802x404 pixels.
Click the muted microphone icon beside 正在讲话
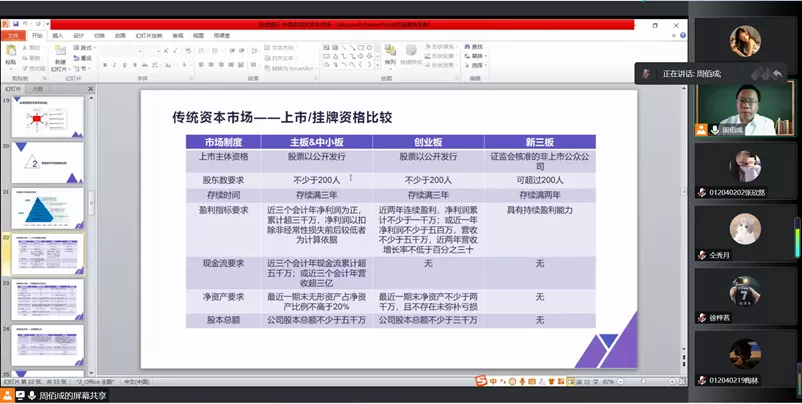pos(647,73)
